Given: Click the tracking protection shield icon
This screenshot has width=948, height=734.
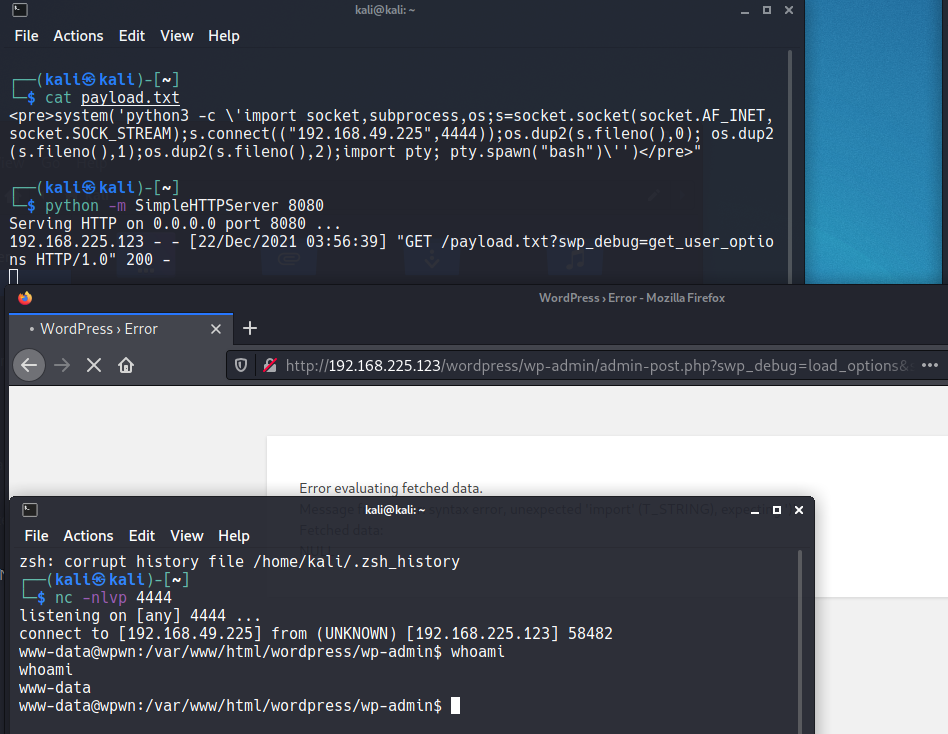Looking at the screenshot, I should 241,365.
